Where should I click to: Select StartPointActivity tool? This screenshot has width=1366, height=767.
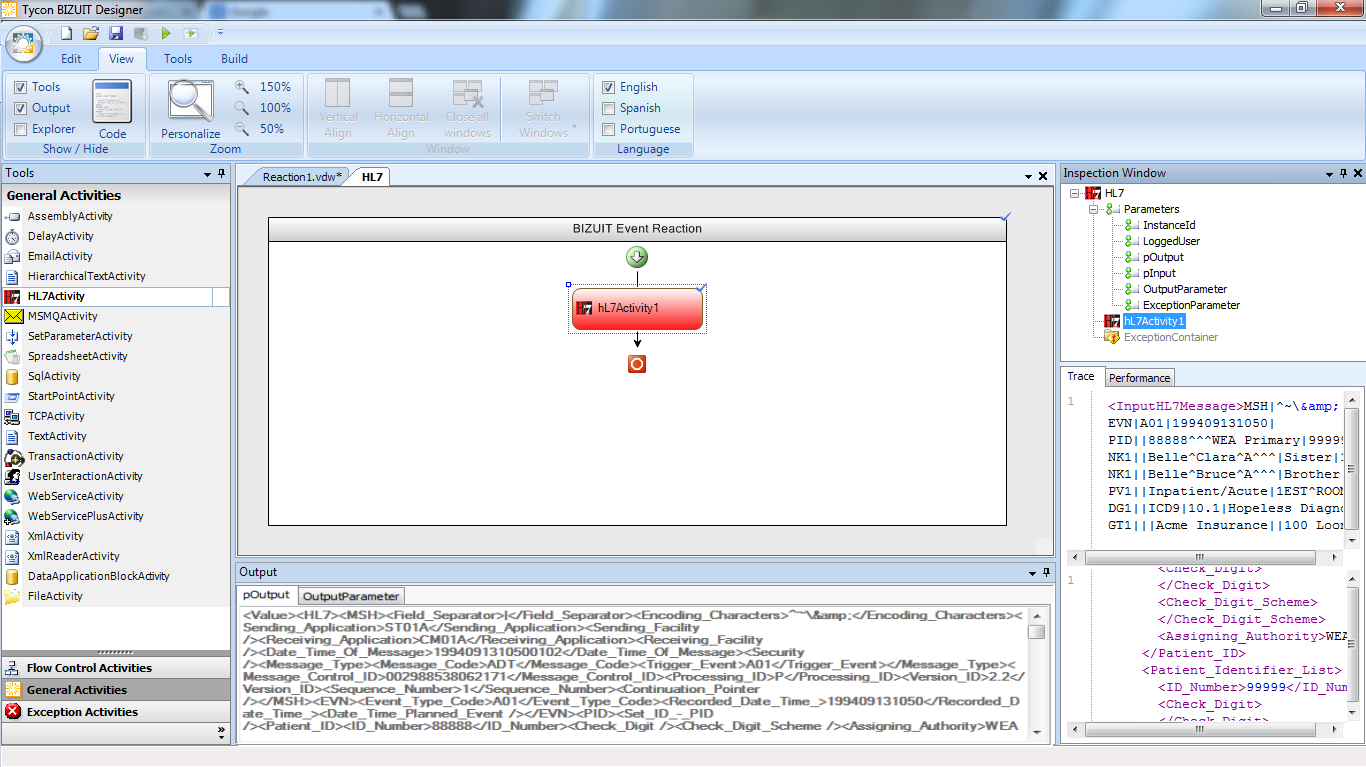[71, 396]
